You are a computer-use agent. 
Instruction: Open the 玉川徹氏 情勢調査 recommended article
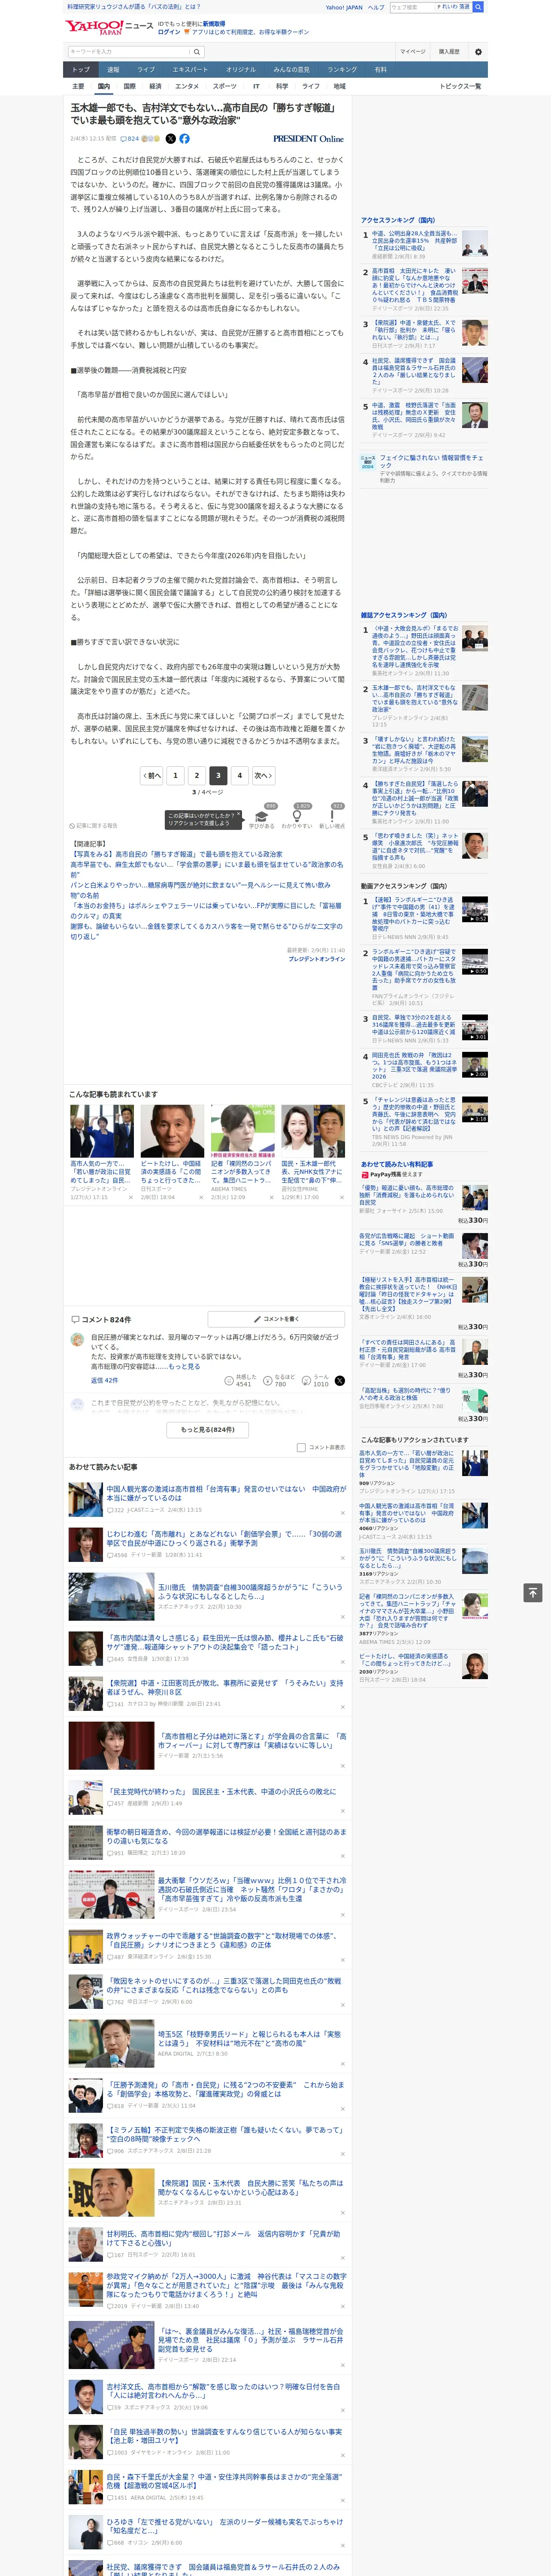pos(250,1591)
